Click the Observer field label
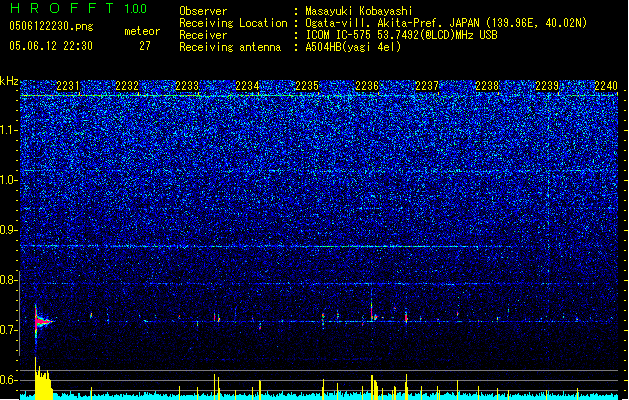 (203, 11)
